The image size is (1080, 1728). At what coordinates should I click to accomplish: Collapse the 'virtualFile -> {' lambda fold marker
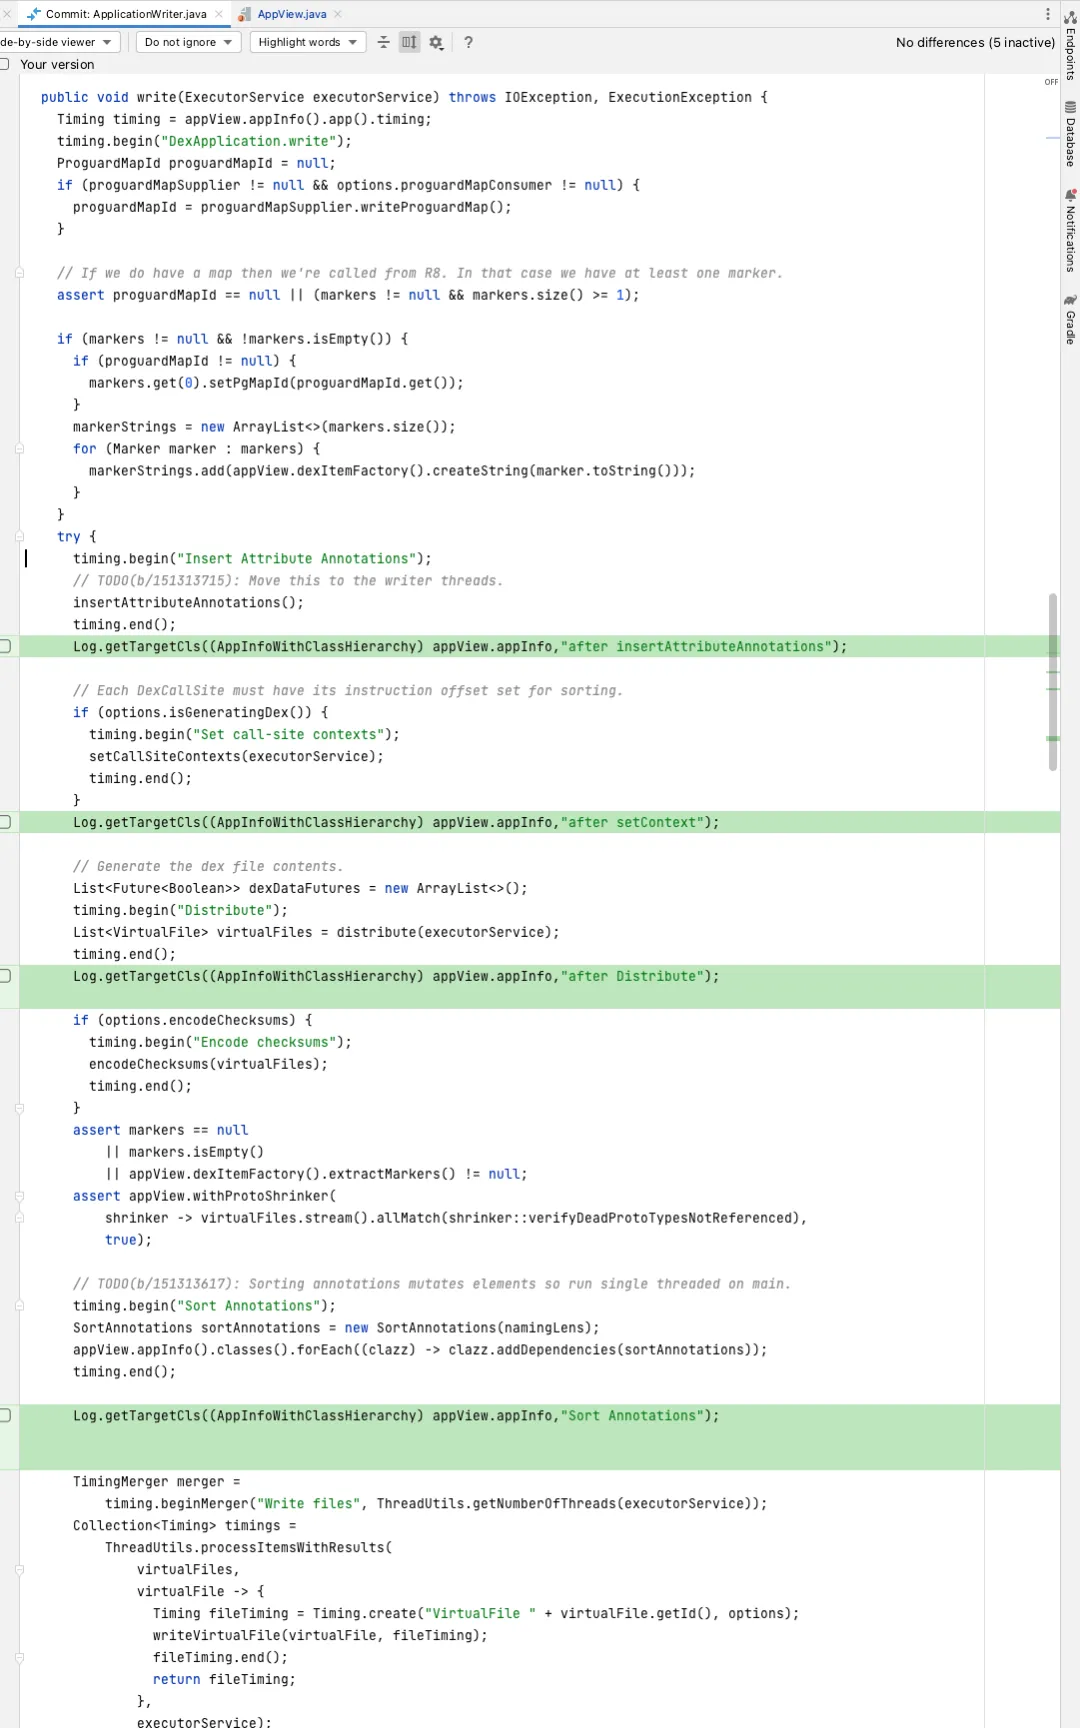coord(19,1570)
